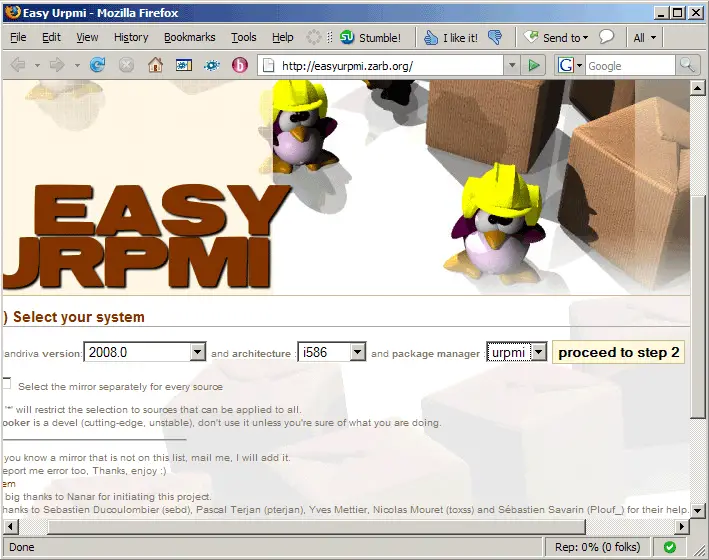Image resolution: width=709 pixels, height=560 pixels.
Task: Click the 'Done' status bar text
Action: pos(22,547)
